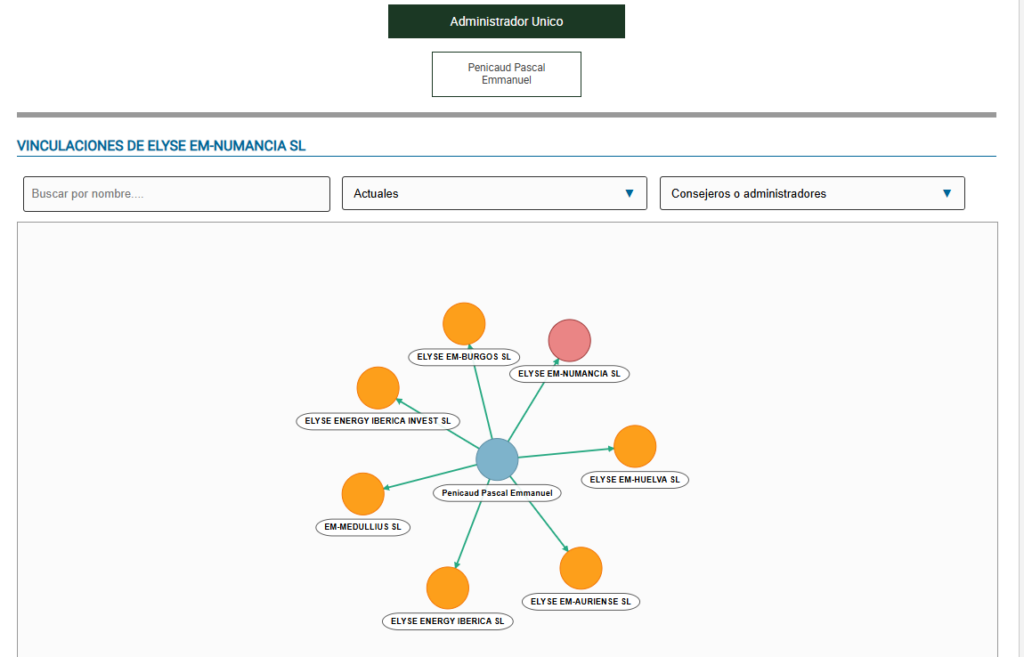Click the arrow of the Actuales dropdown
1024x657 pixels.
point(629,194)
